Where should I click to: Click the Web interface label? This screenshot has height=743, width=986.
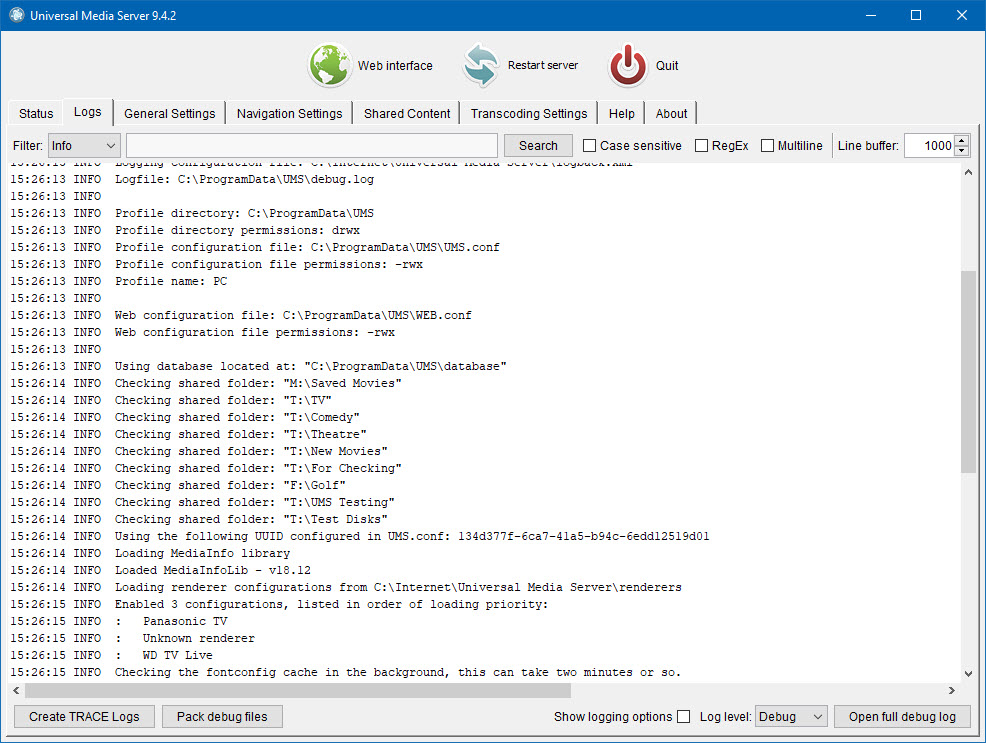(395, 65)
